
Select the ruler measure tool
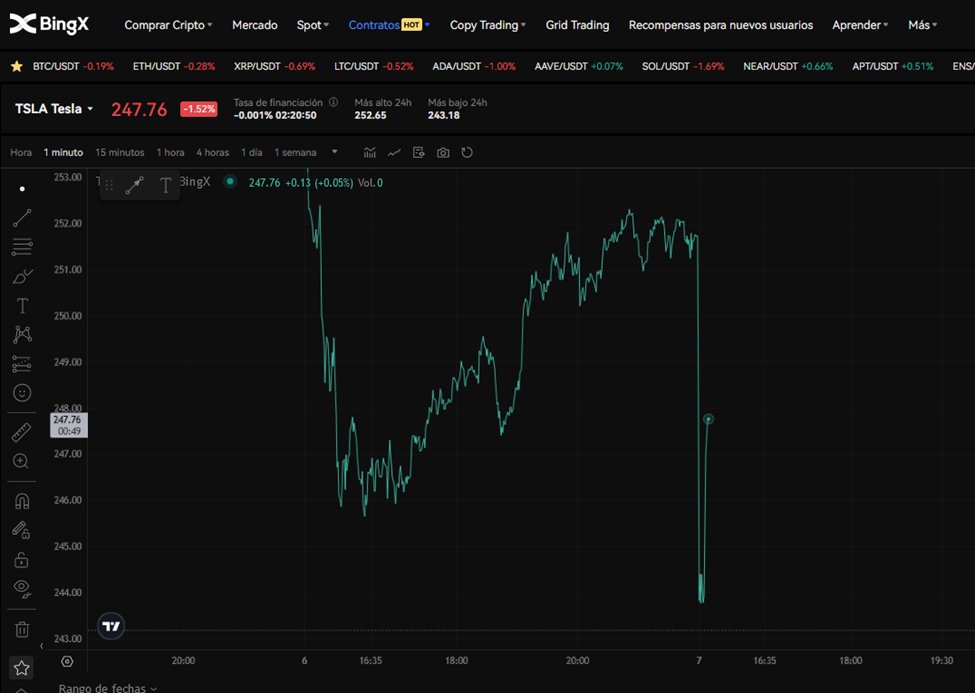(21, 432)
